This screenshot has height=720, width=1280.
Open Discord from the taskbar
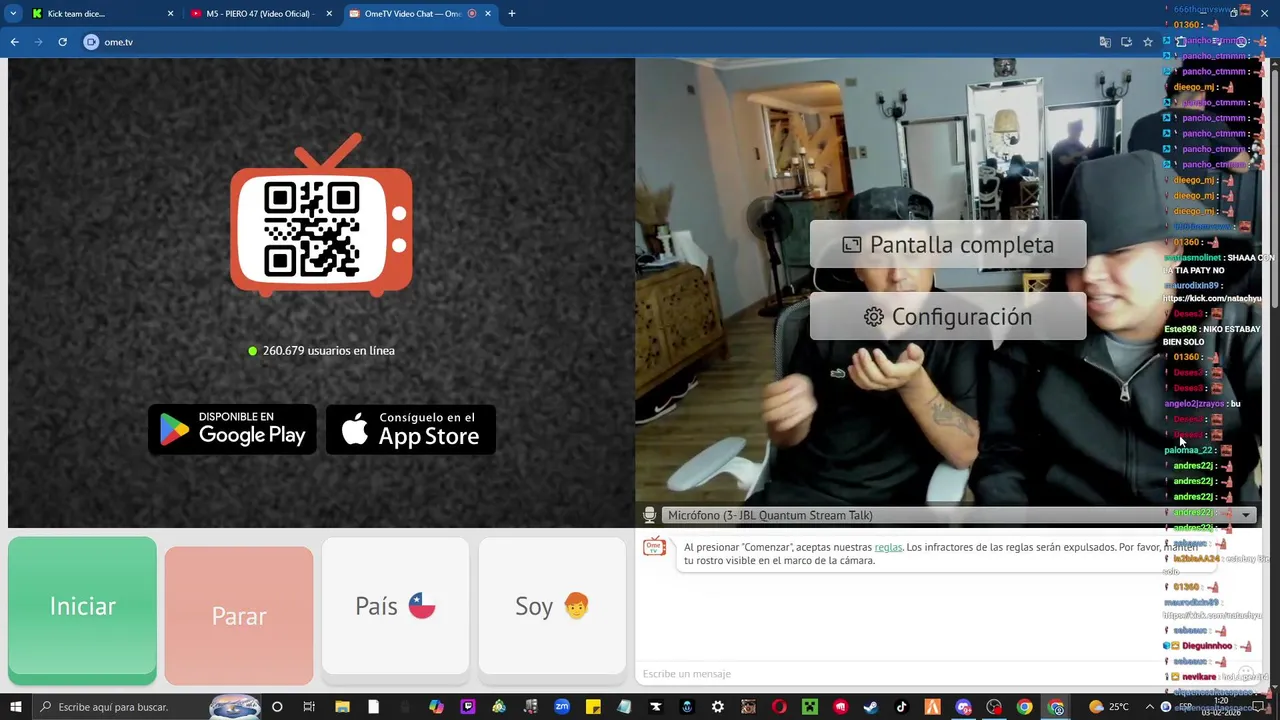[963, 707]
